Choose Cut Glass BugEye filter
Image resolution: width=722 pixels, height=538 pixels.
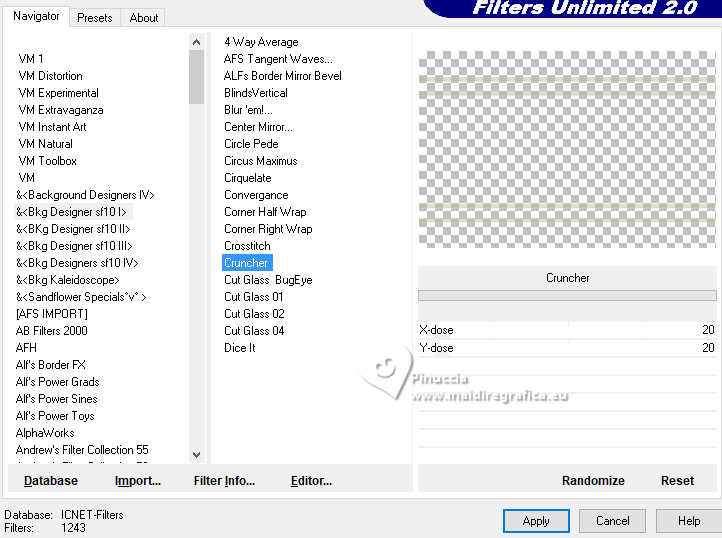pos(268,281)
